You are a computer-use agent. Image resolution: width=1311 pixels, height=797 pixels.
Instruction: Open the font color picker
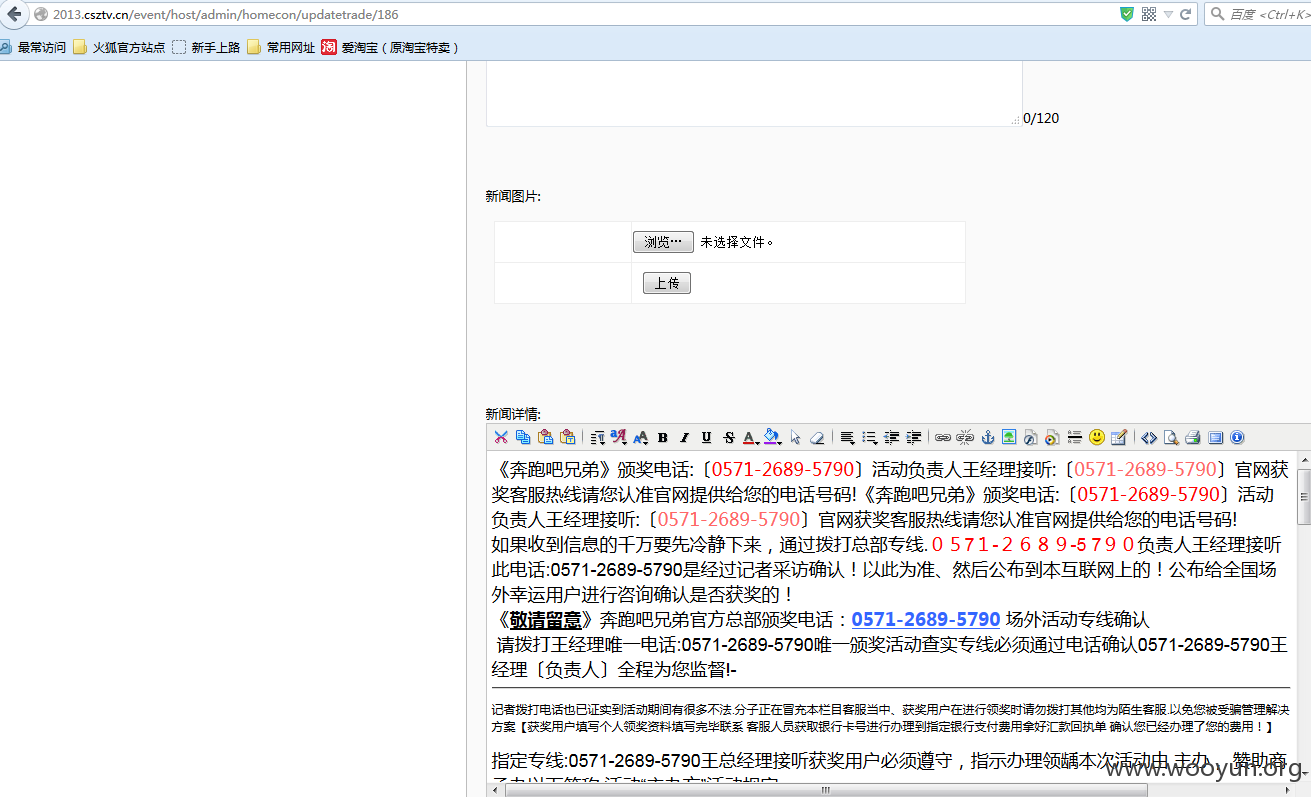[750, 437]
